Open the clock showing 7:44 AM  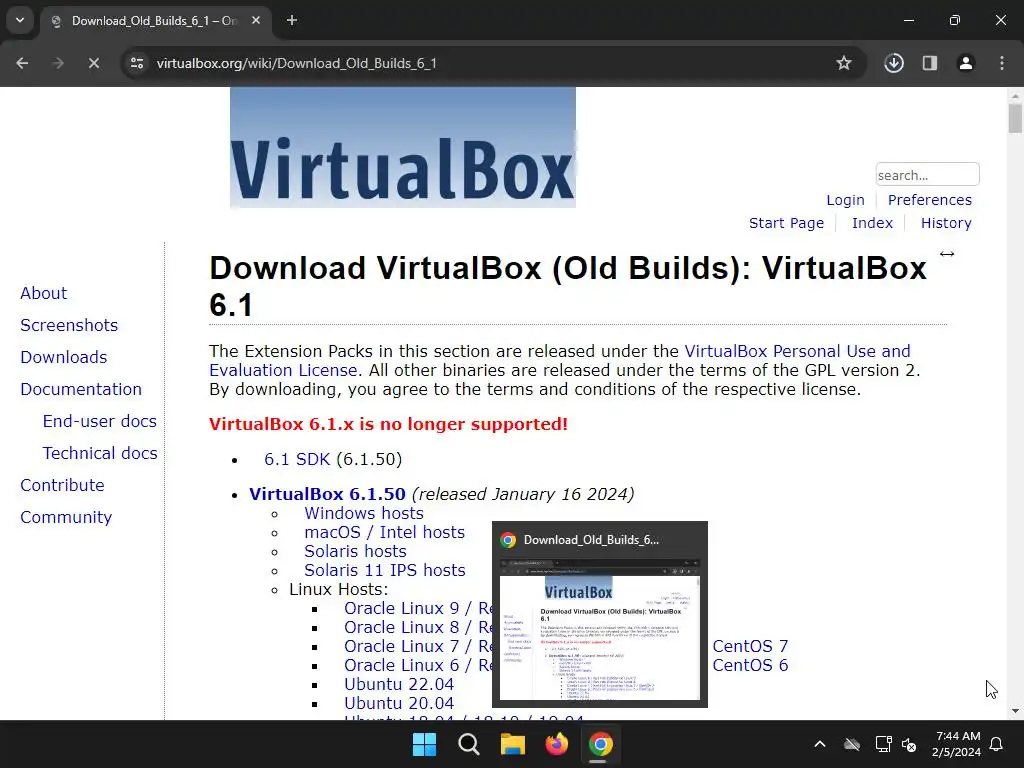tap(956, 744)
